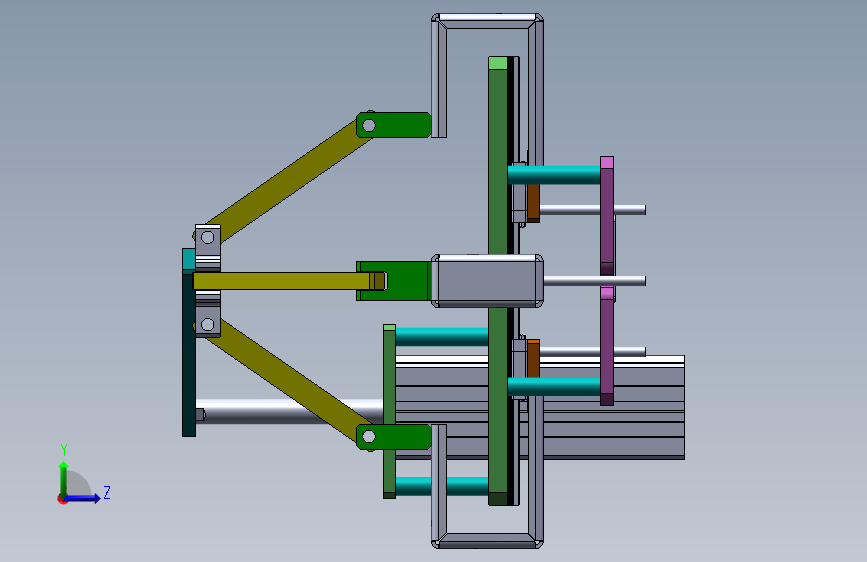This screenshot has width=867, height=562.
Task: Select the horizontal olive center link arm
Action: [x=288, y=281]
